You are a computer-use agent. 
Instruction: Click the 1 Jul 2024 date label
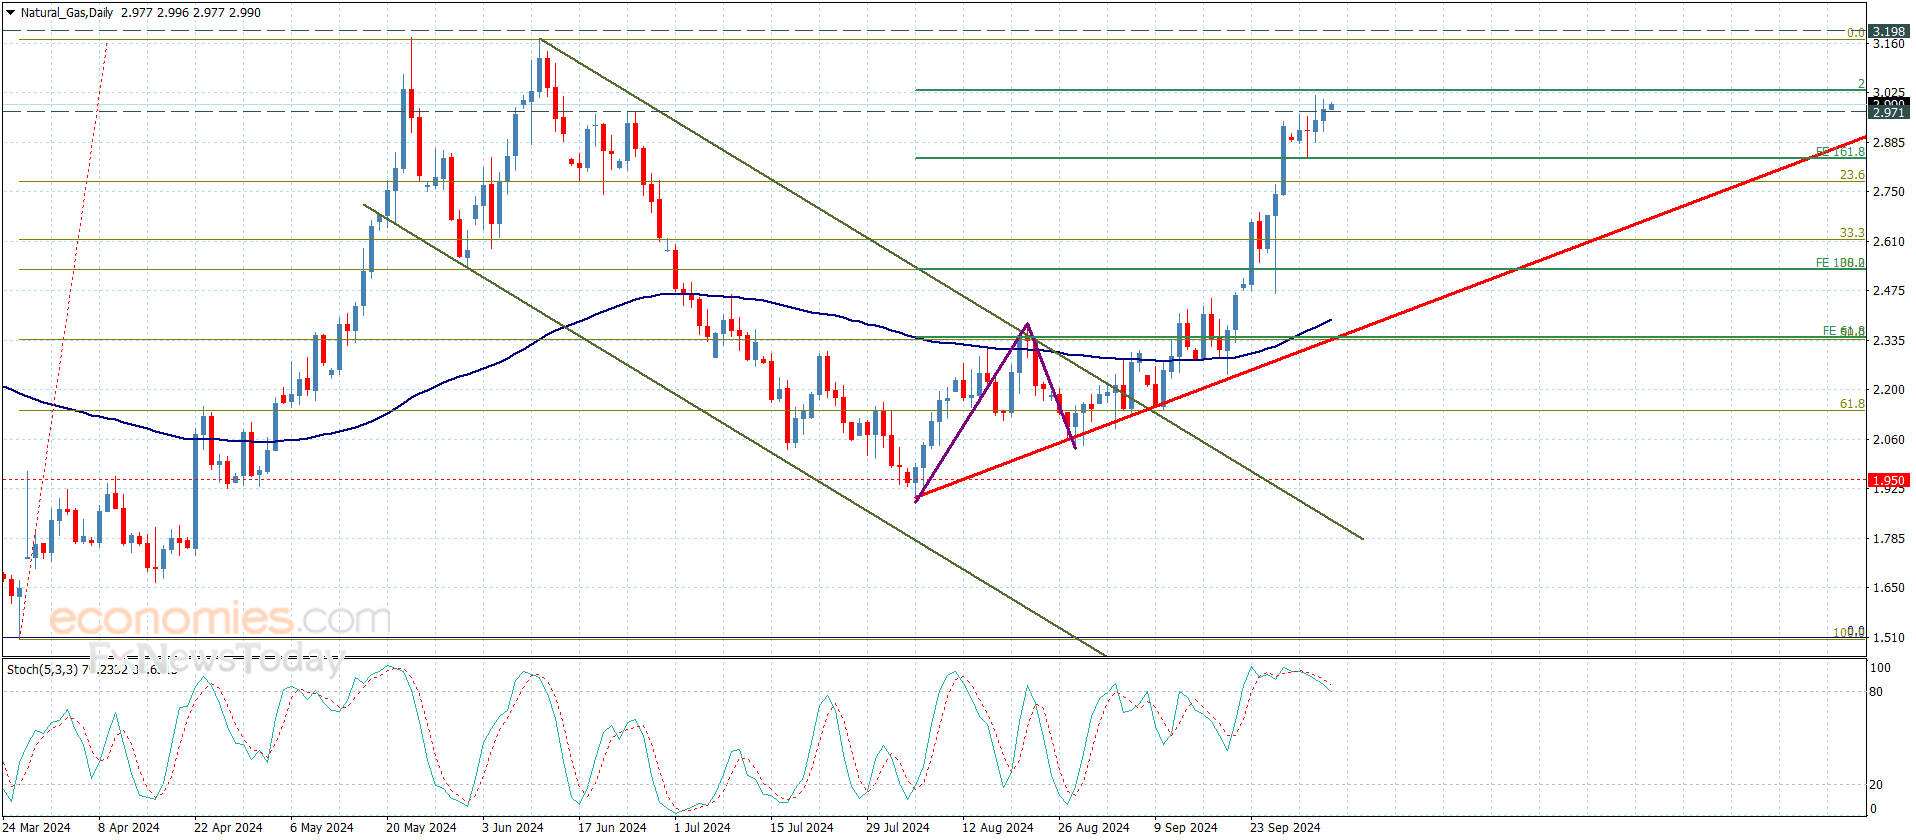[x=702, y=827]
